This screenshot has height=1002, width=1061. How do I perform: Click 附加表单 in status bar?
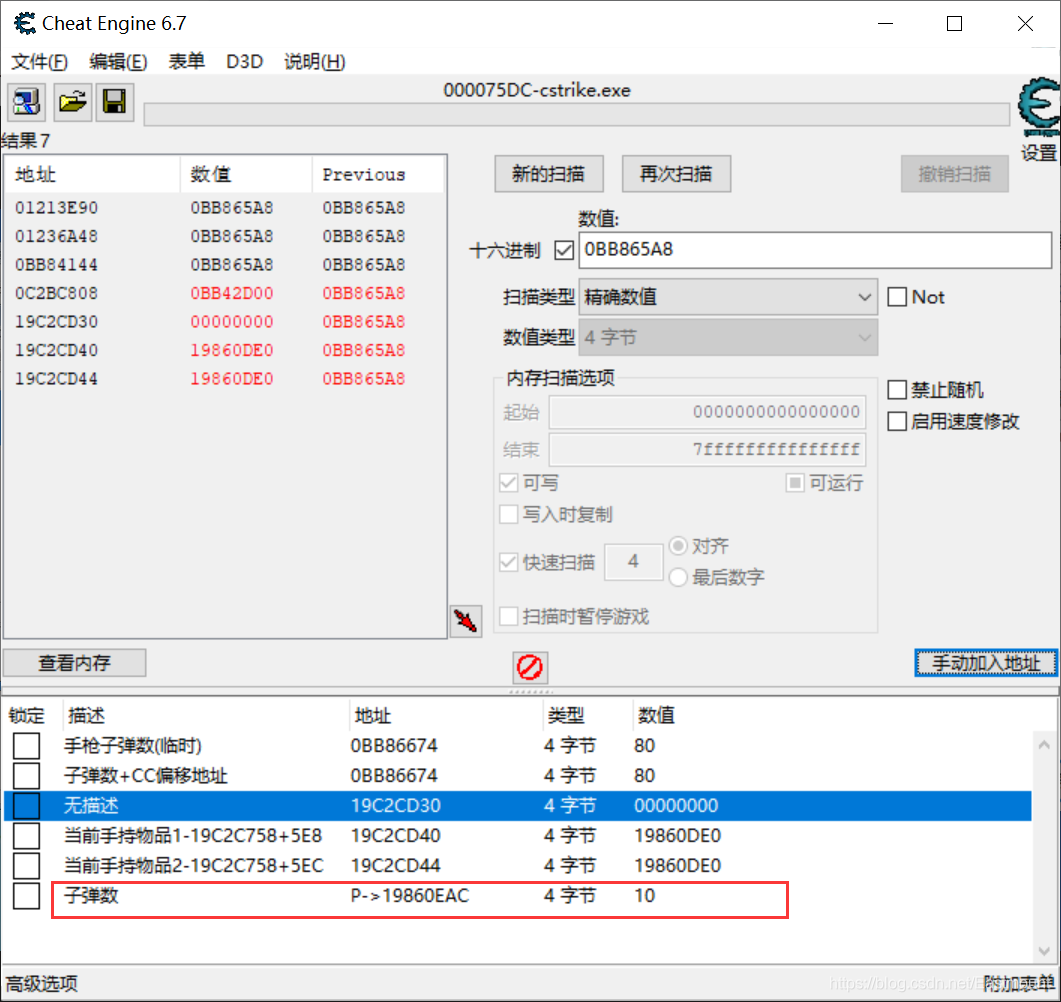click(1019, 984)
